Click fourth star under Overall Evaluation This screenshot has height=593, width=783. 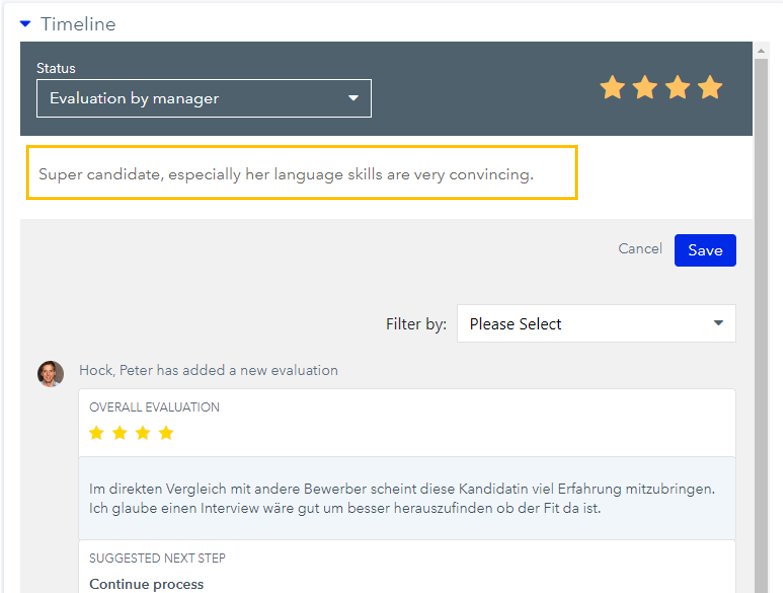click(x=166, y=433)
